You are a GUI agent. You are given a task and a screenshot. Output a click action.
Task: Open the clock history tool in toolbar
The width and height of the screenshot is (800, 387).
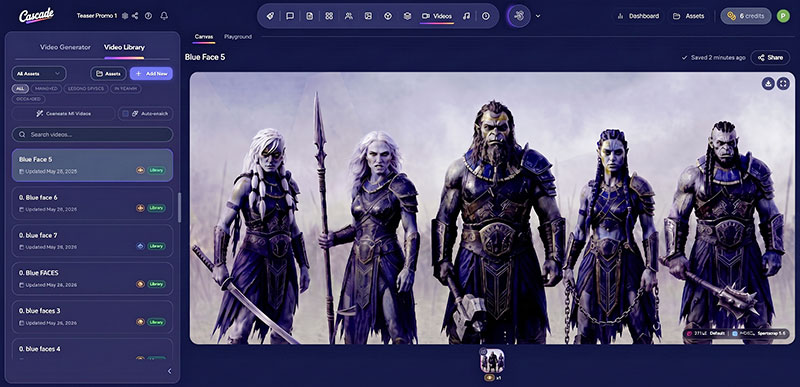click(x=486, y=16)
